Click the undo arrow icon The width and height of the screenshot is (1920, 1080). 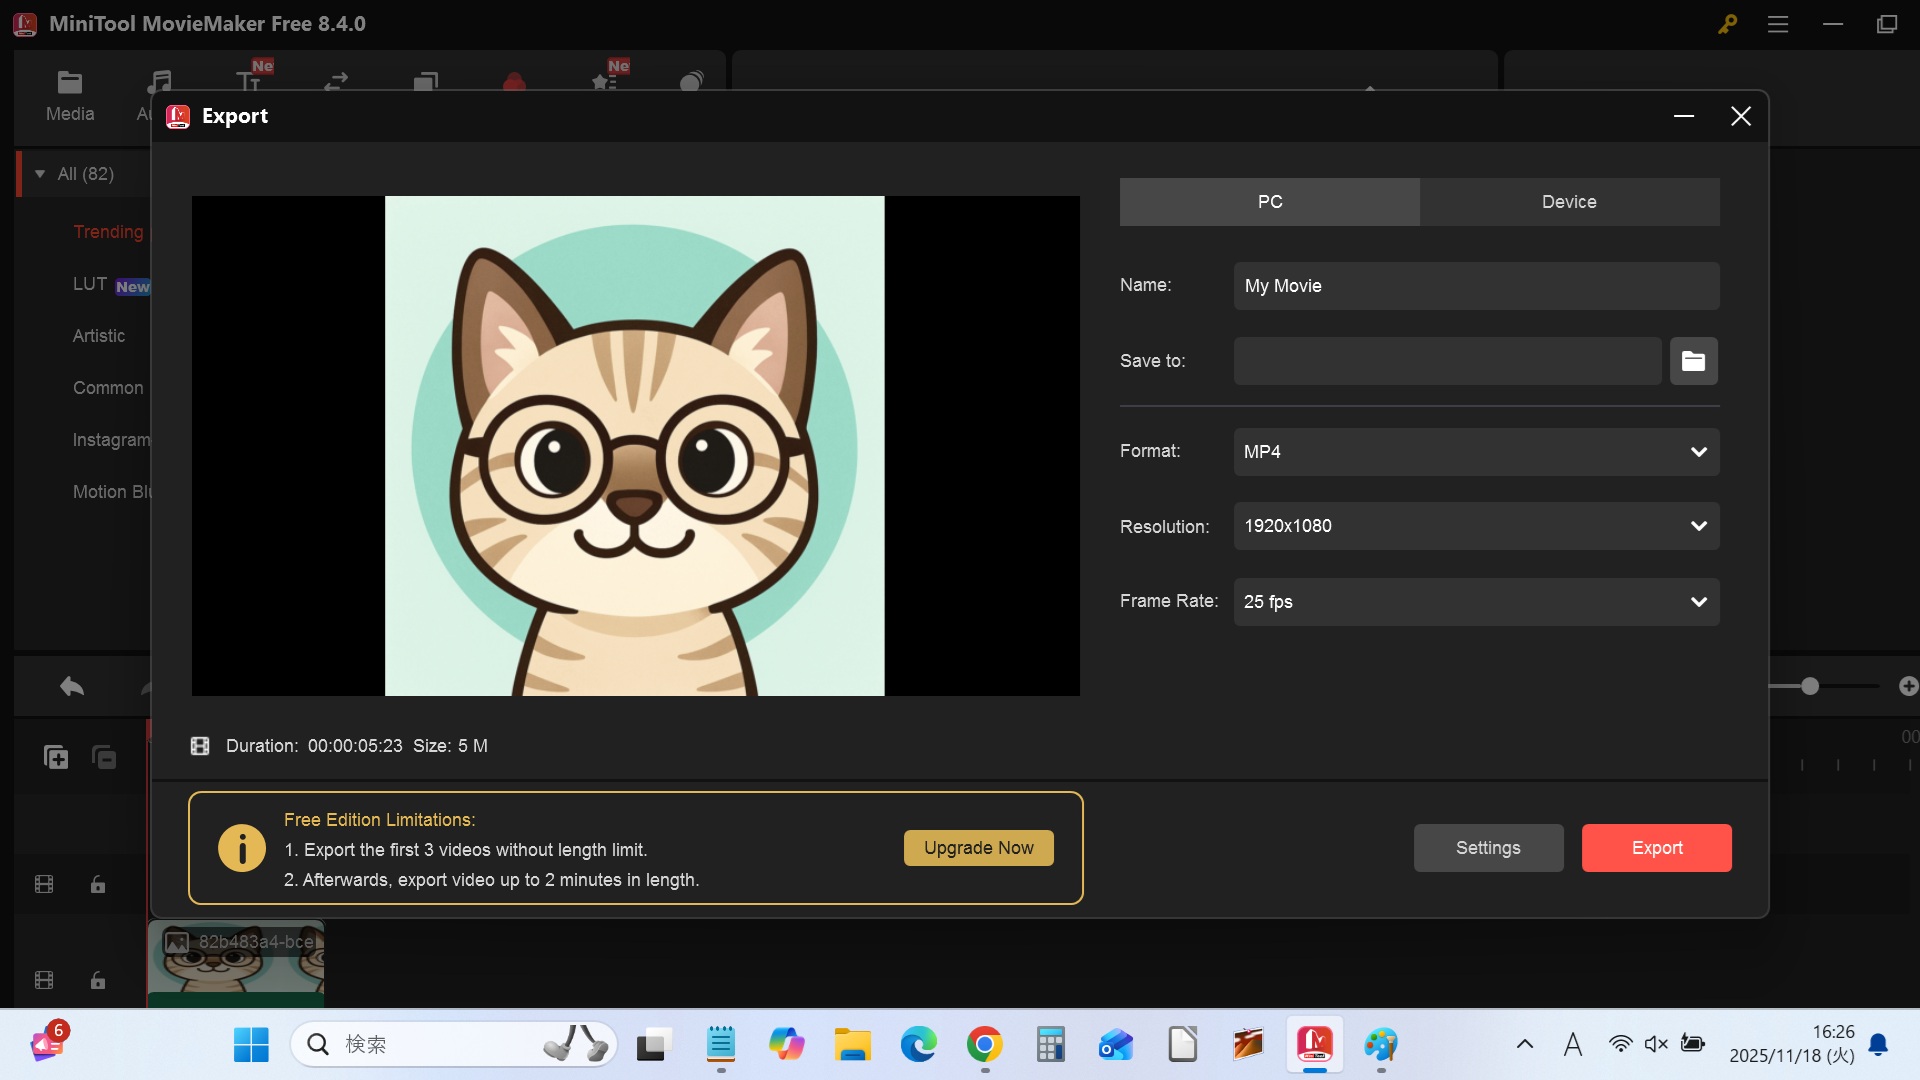[72, 686]
